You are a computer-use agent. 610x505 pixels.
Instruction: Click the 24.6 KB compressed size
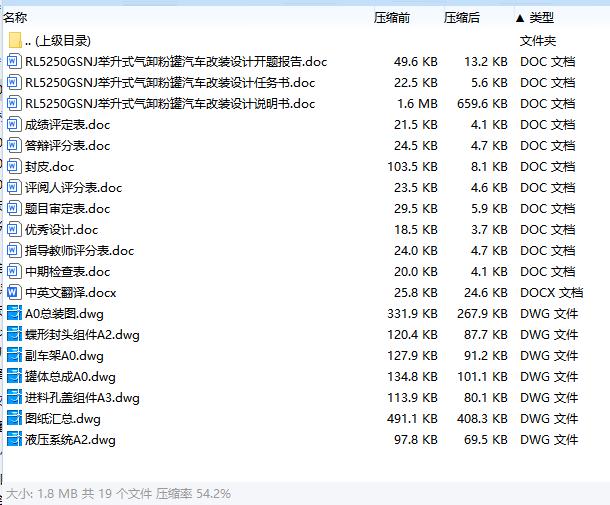(486, 293)
